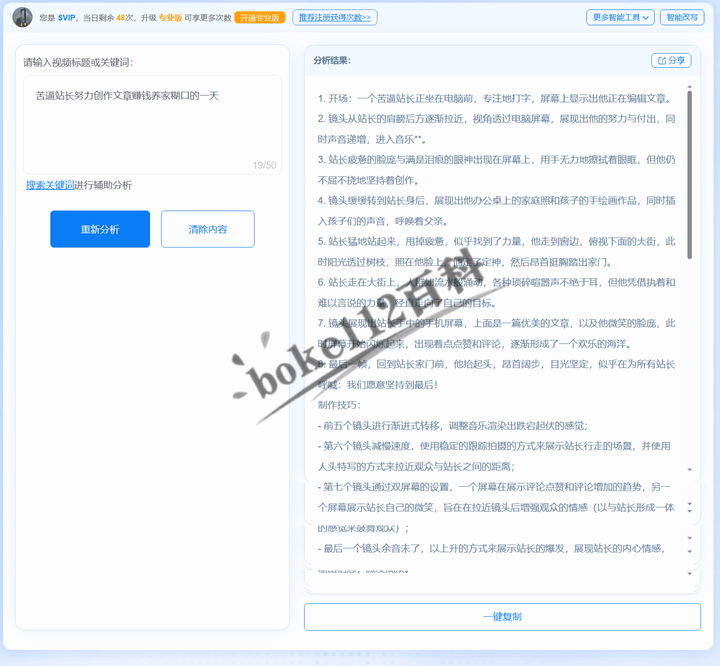Viewport: 720px width, 666px height.
Task: Click the 分析结果 heading
Action: 332,61
